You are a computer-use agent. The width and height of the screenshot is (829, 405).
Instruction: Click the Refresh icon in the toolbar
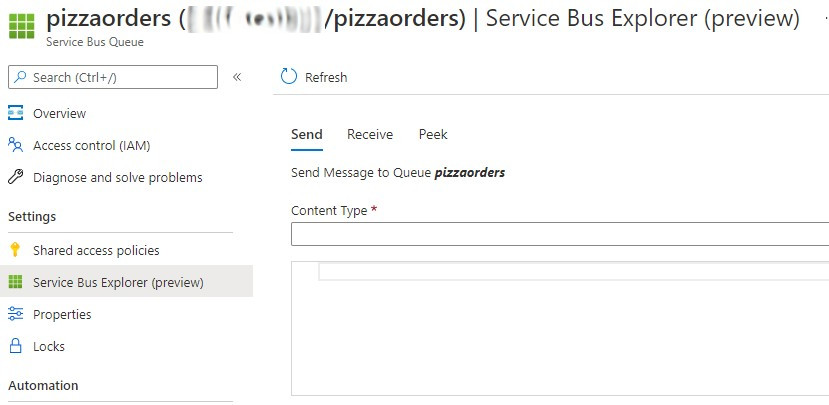289,77
